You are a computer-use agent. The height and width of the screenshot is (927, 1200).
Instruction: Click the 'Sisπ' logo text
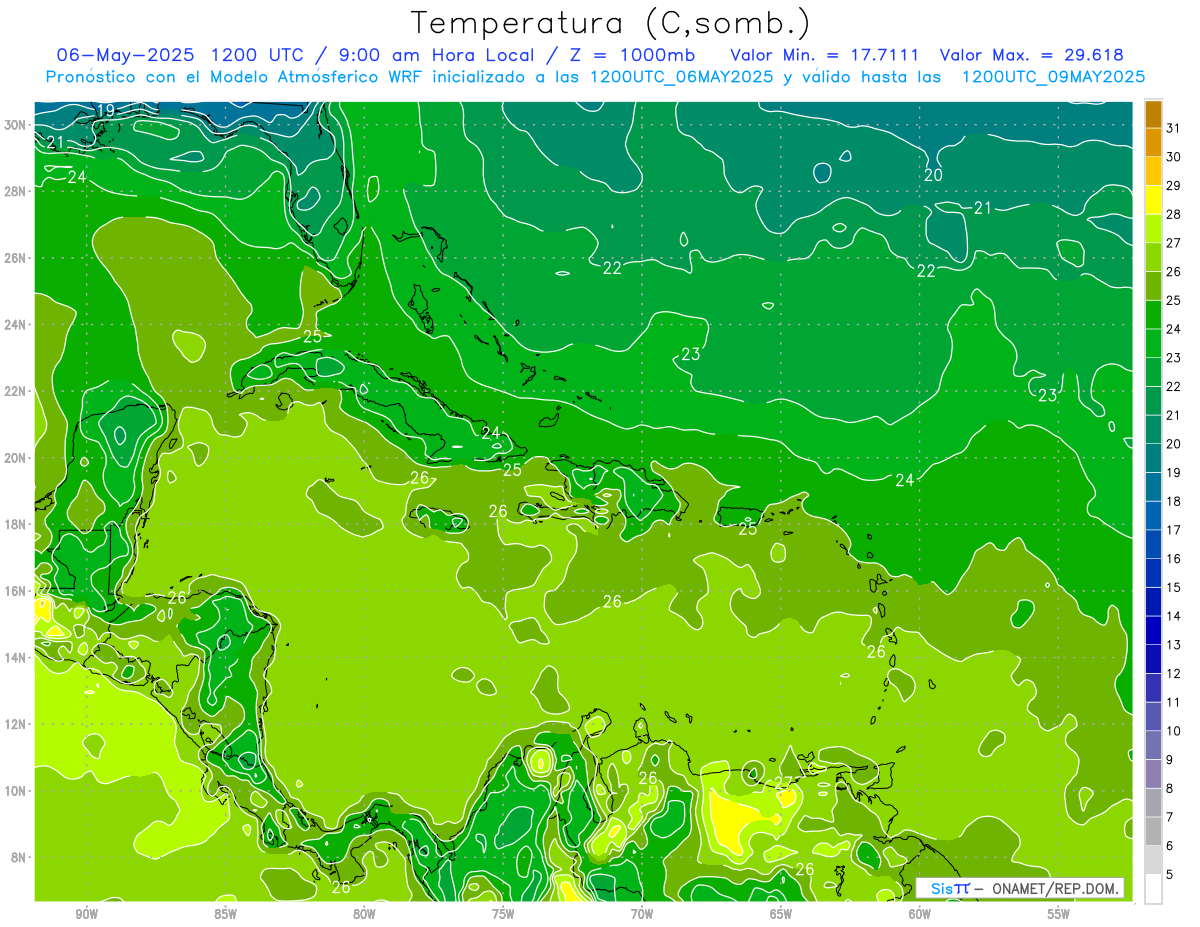(949, 888)
